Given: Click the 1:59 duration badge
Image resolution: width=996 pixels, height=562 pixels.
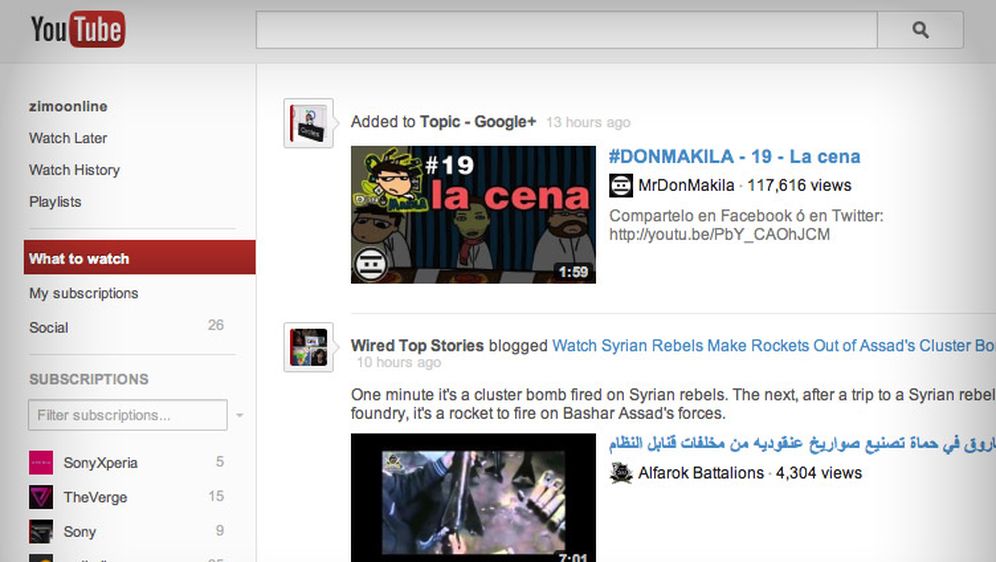Looking at the screenshot, I should [x=573, y=272].
